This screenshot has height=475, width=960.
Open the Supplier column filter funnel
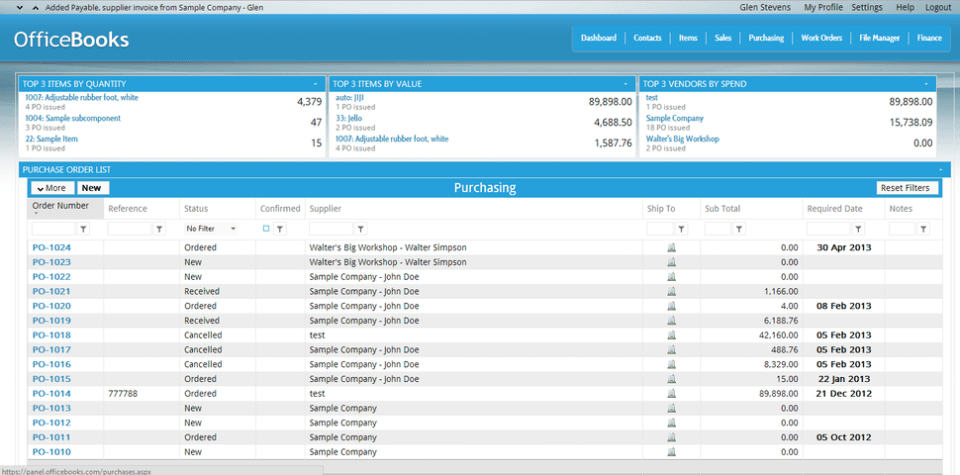click(x=361, y=229)
